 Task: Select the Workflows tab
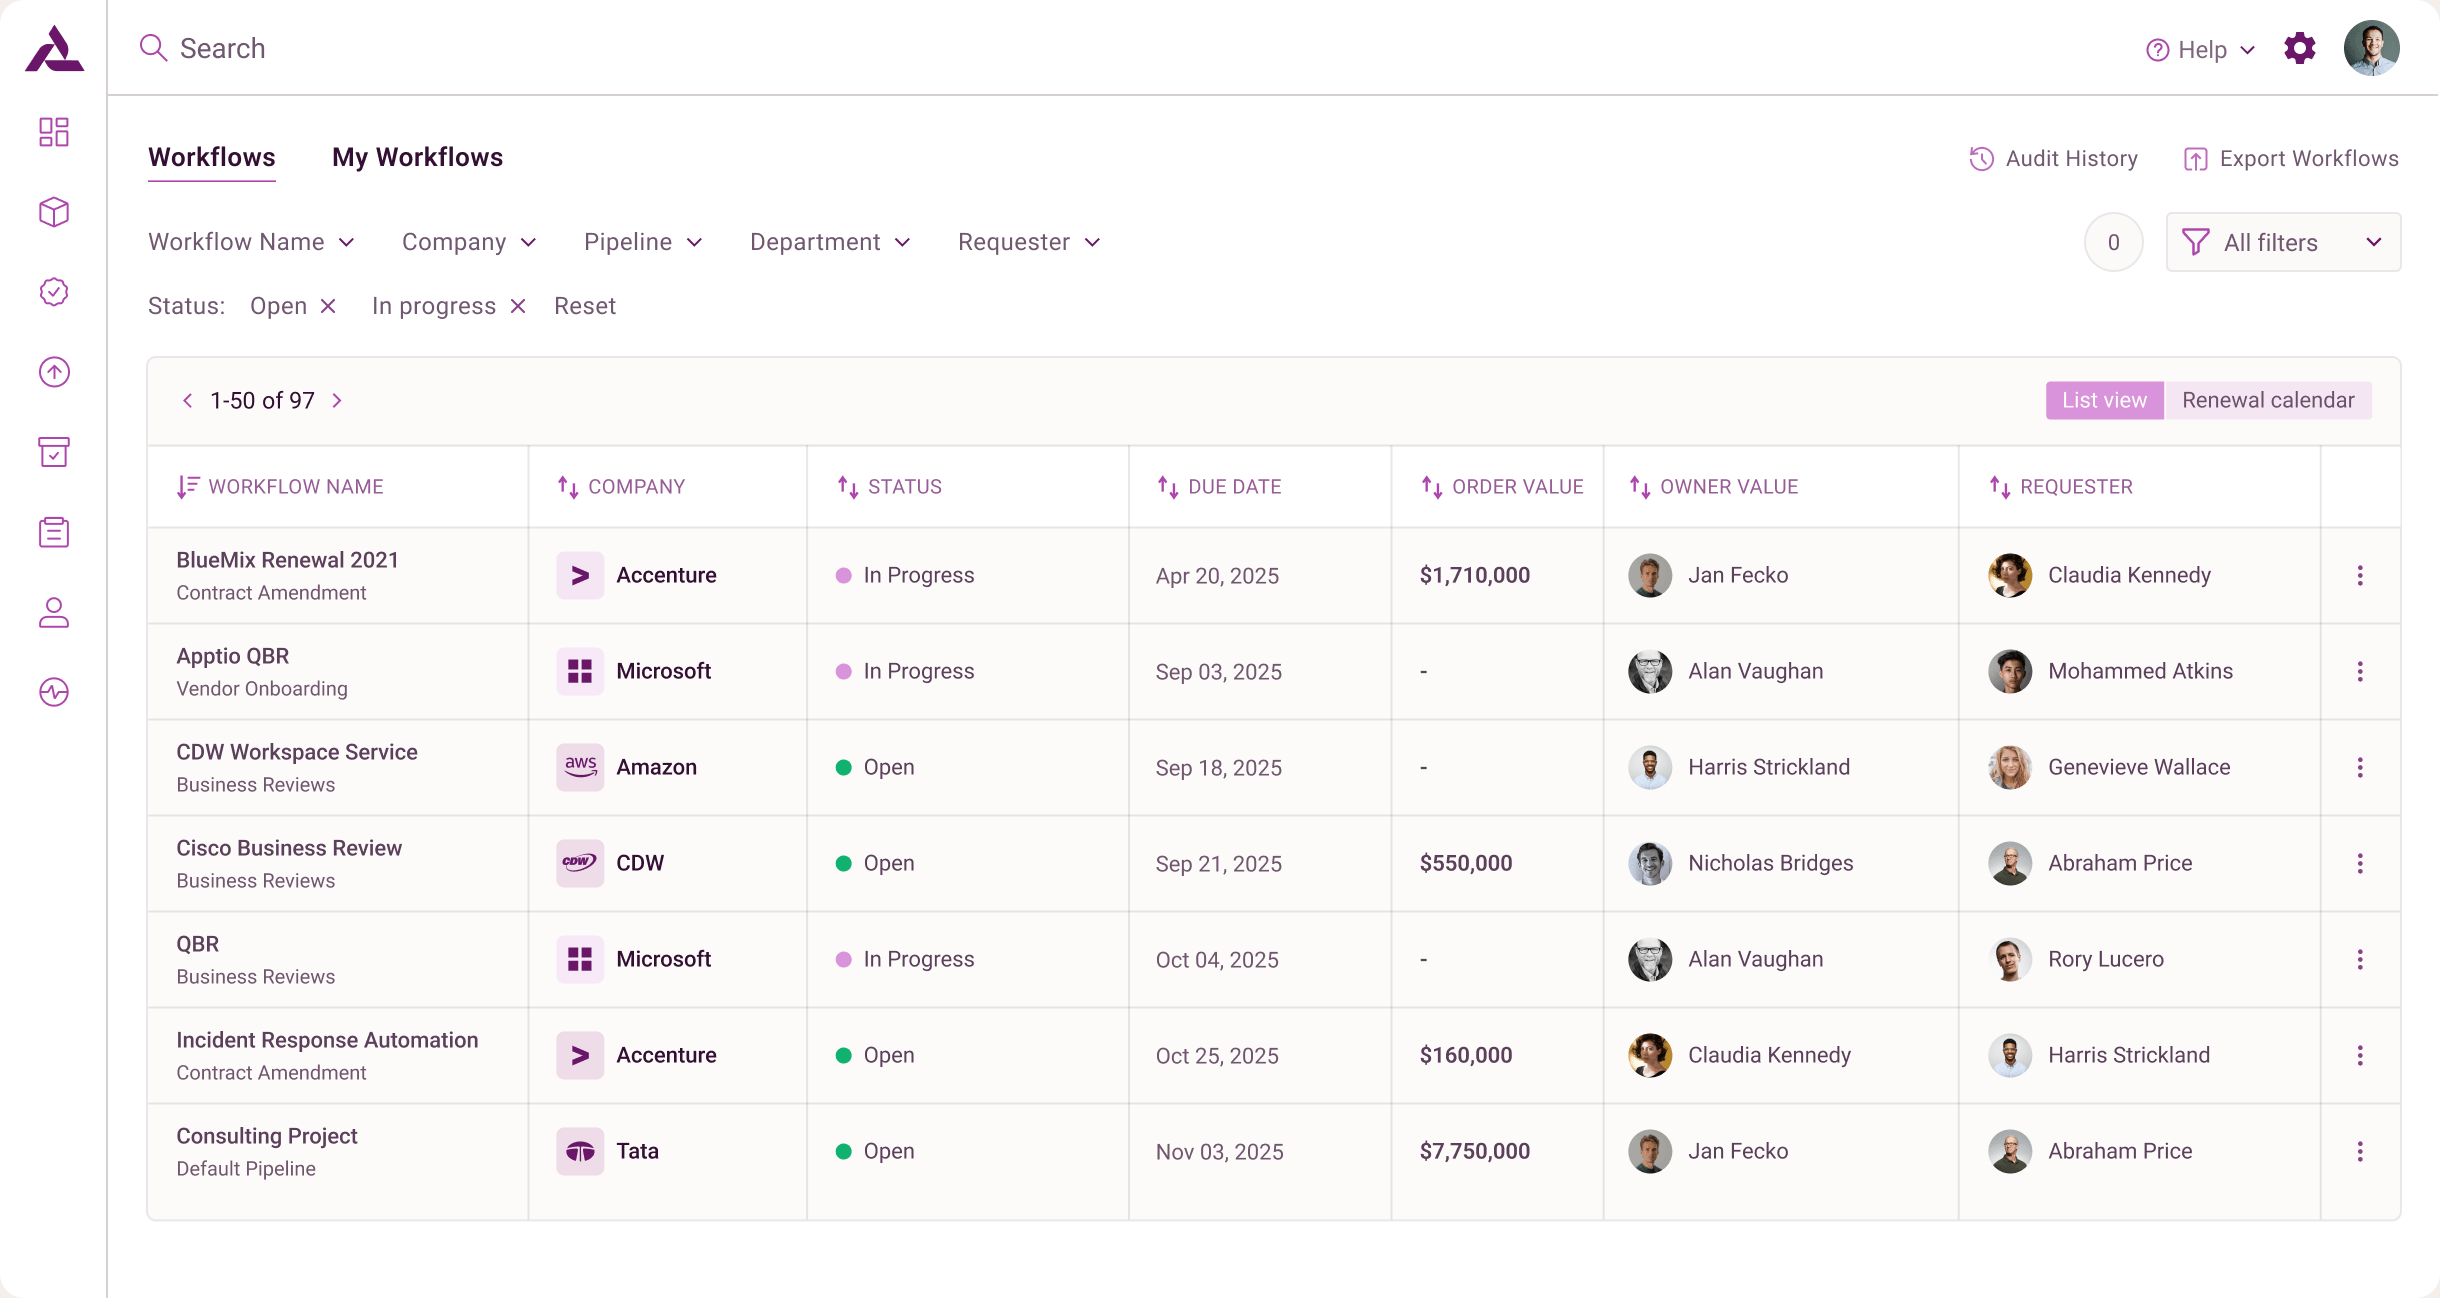212,158
